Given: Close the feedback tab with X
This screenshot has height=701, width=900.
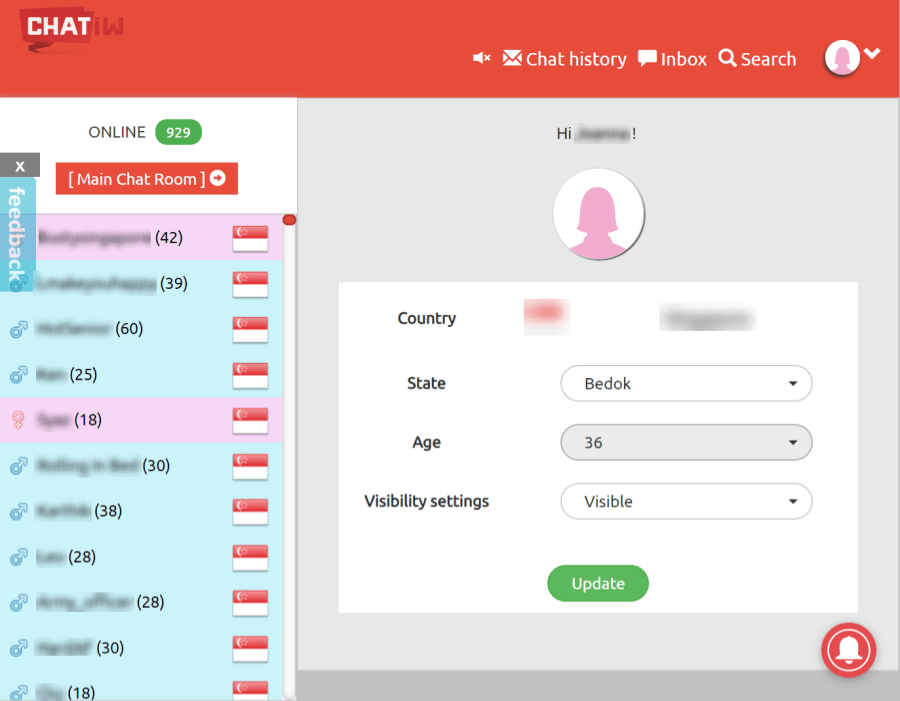Looking at the screenshot, I should (19, 166).
